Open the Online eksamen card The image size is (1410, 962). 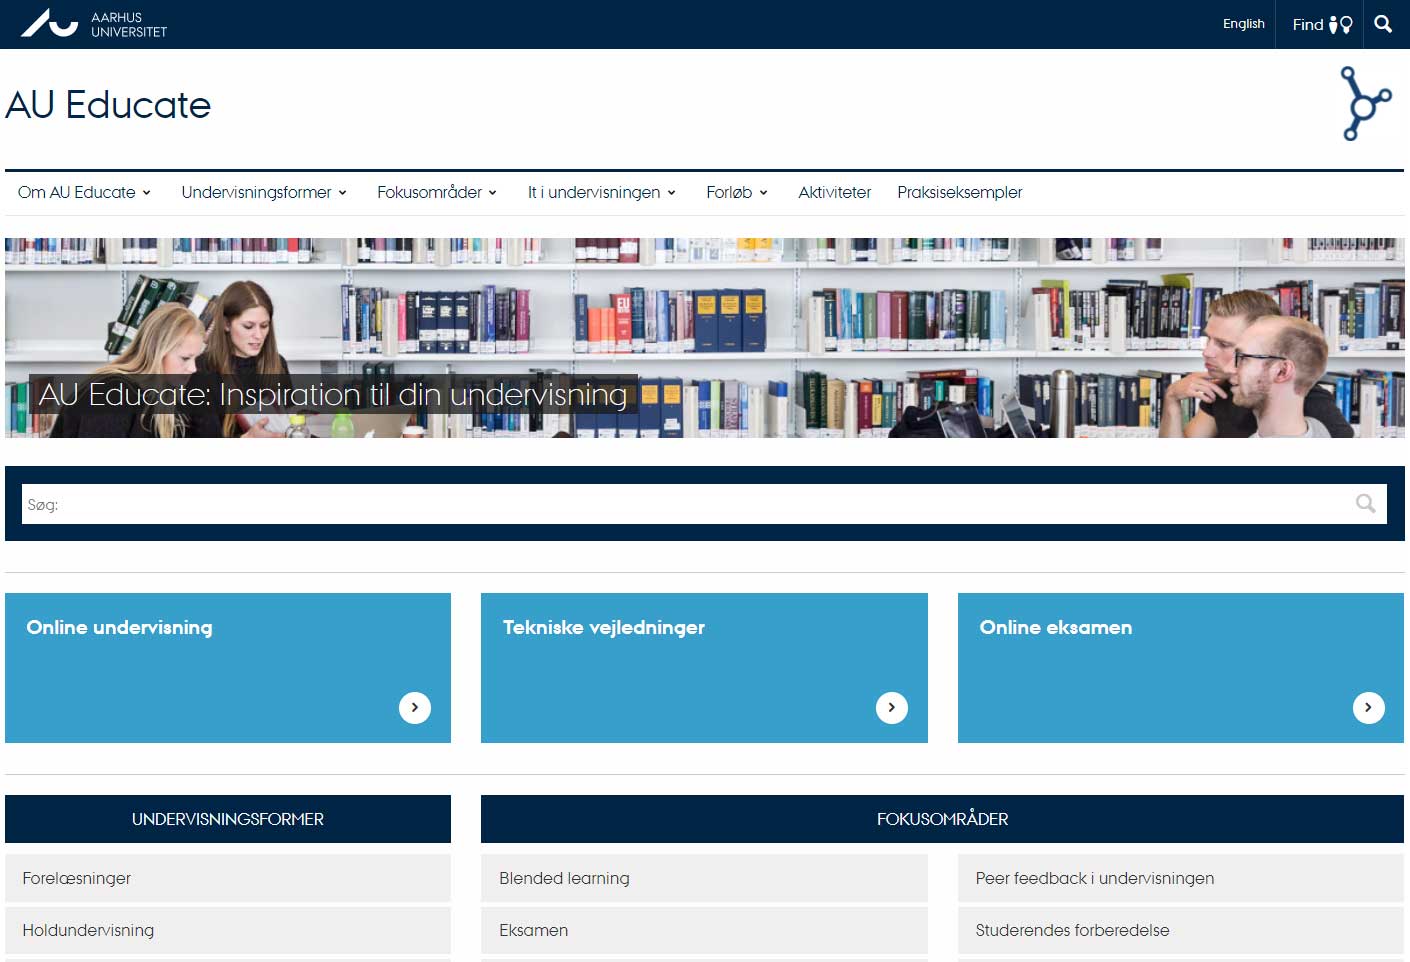pos(1181,668)
